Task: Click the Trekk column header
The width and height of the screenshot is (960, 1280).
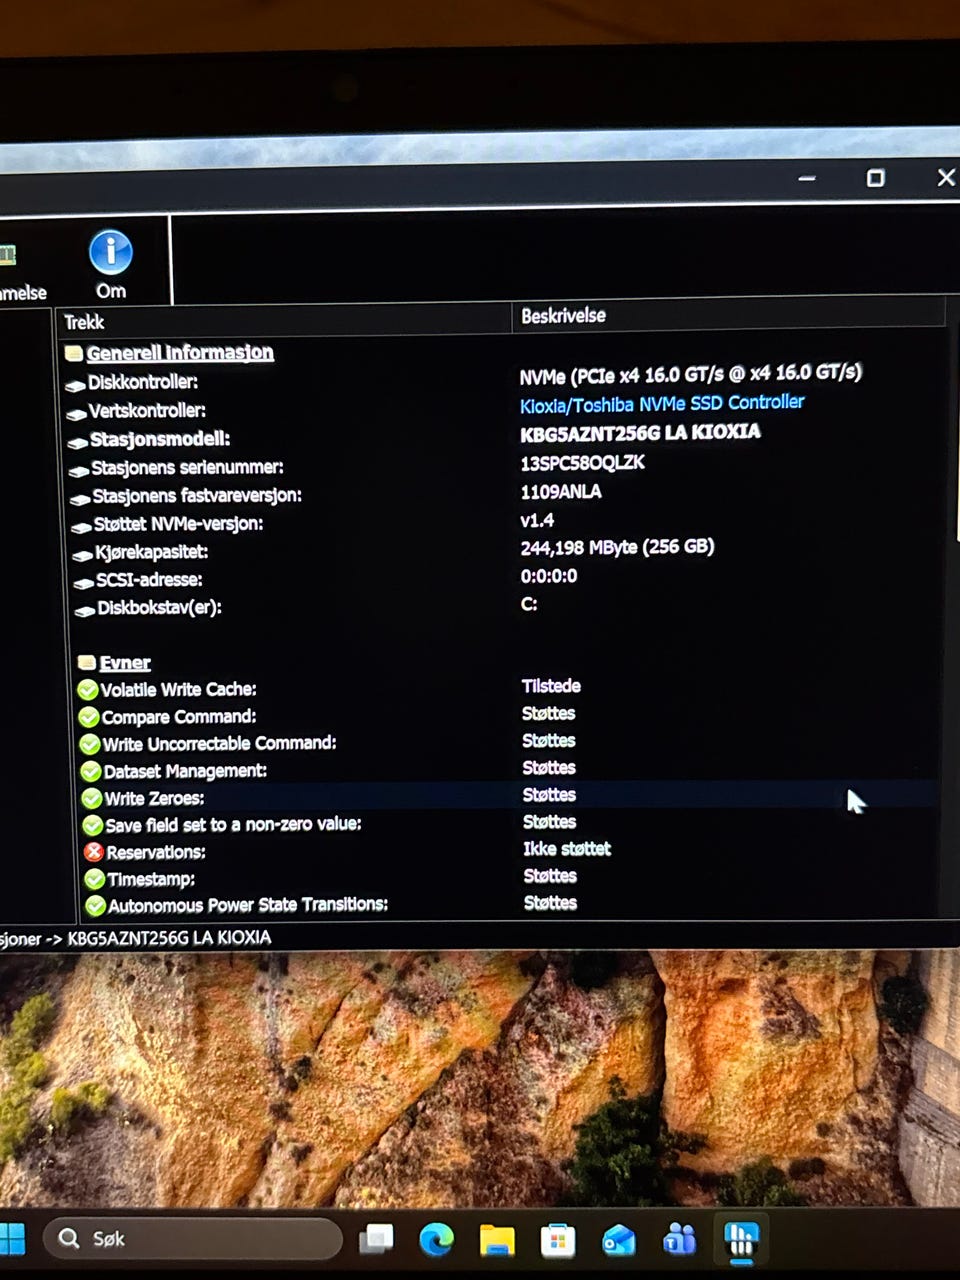Action: (x=84, y=322)
